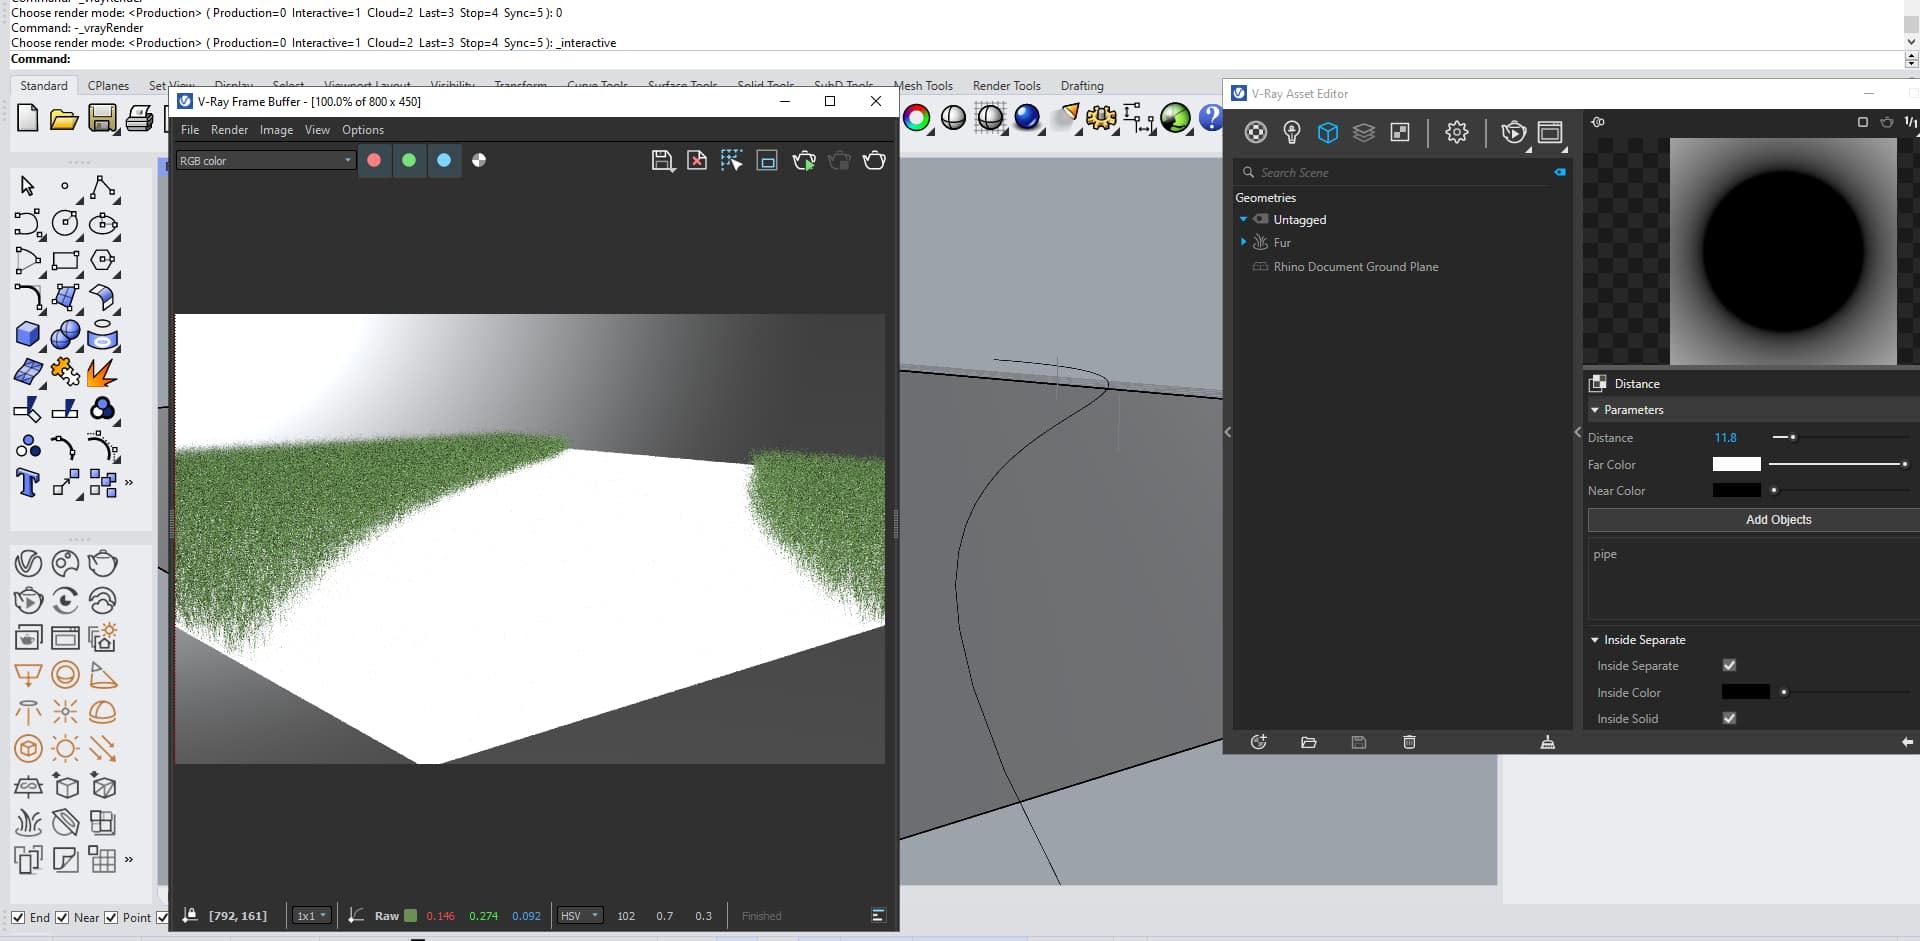Viewport: 1920px width, 941px height.
Task: Toggle the Inside Solid checkbox
Action: 1729,718
